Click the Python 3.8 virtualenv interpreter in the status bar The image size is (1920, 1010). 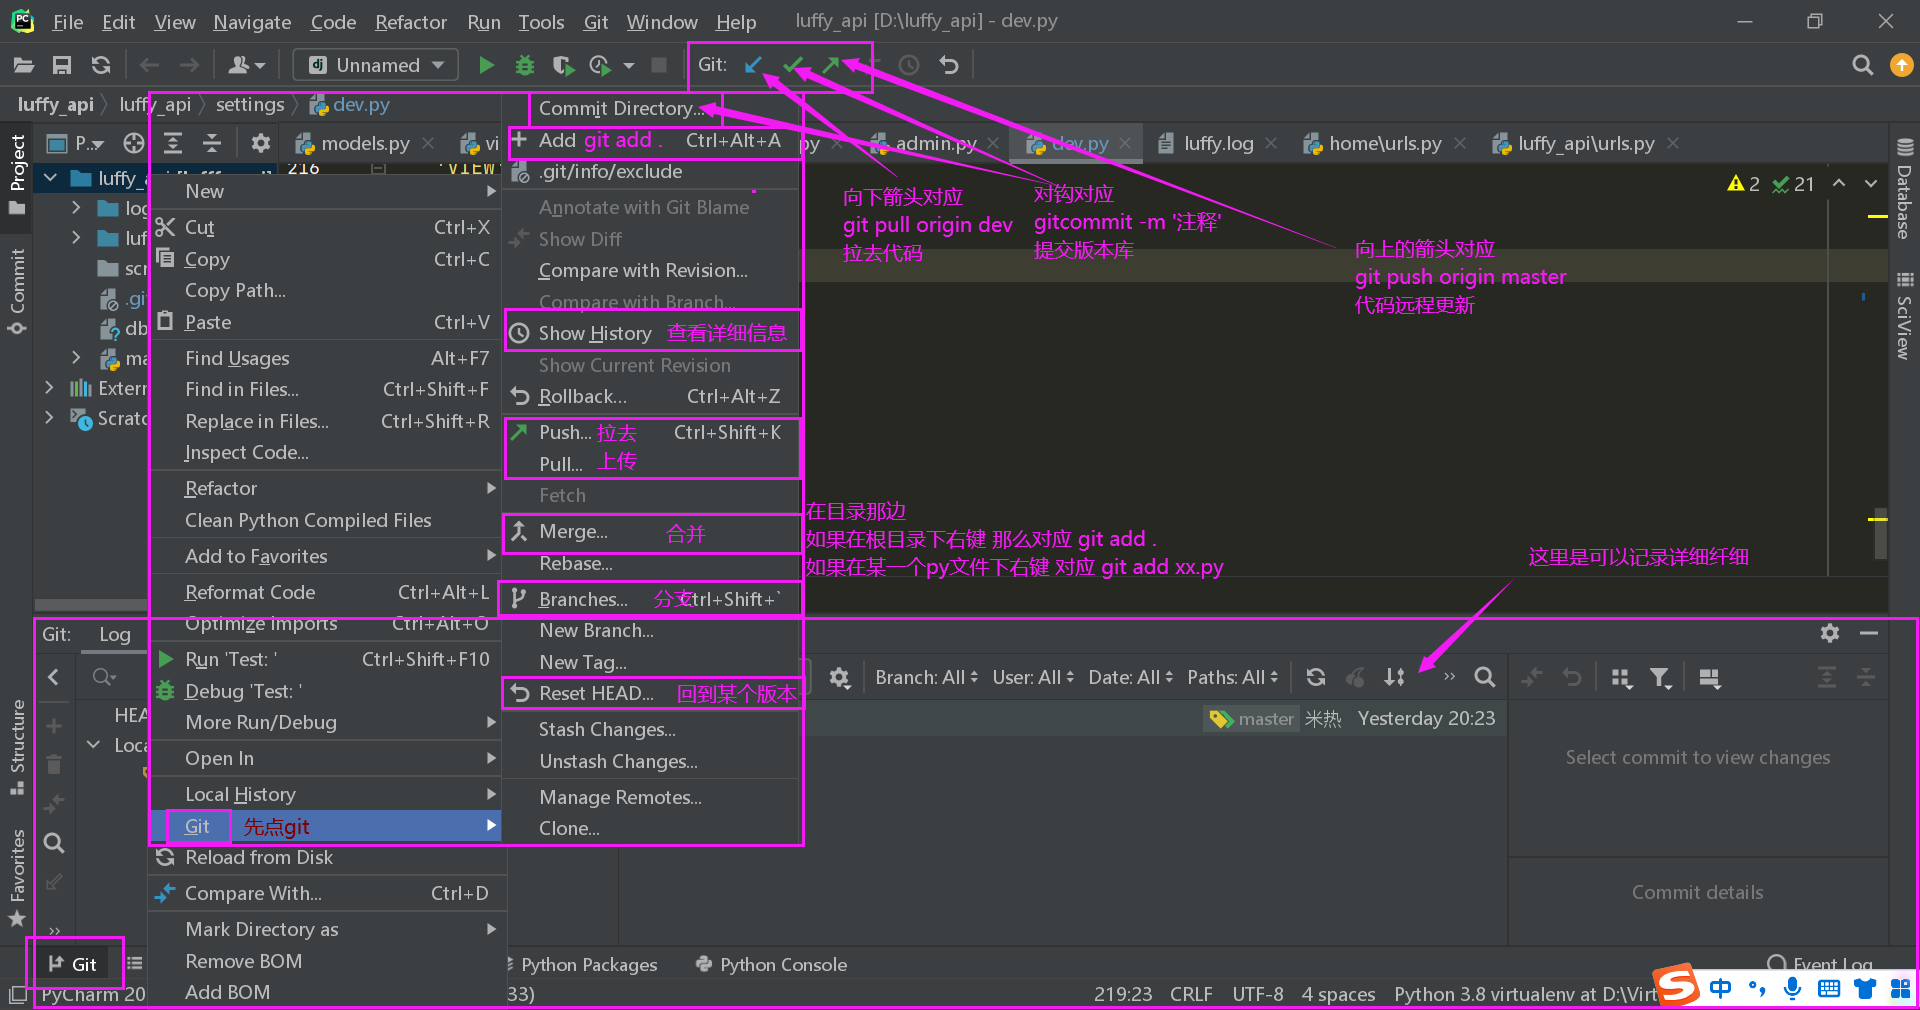(1525, 994)
